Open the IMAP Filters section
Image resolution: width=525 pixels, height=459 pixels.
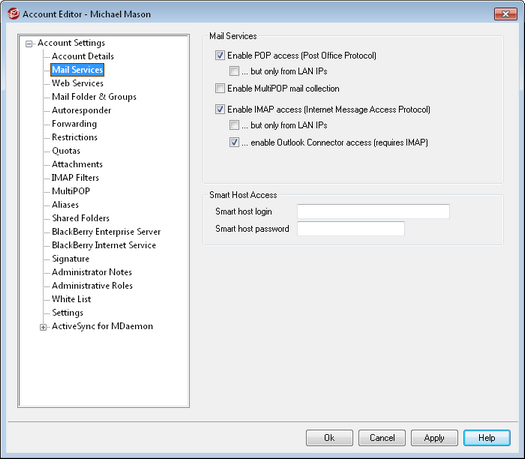tap(75, 177)
